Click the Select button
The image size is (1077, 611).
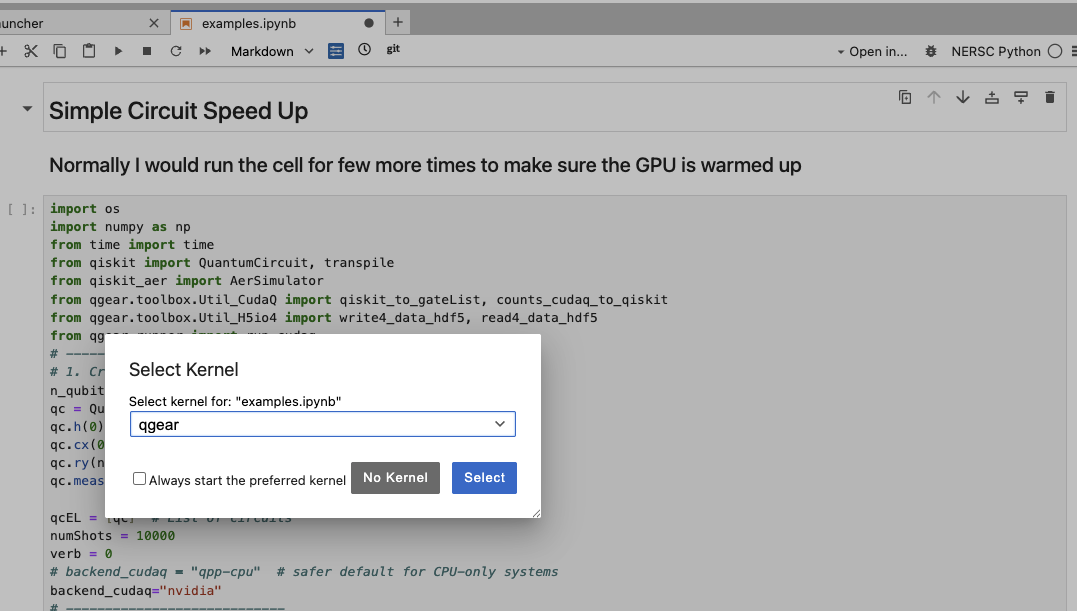pos(484,478)
